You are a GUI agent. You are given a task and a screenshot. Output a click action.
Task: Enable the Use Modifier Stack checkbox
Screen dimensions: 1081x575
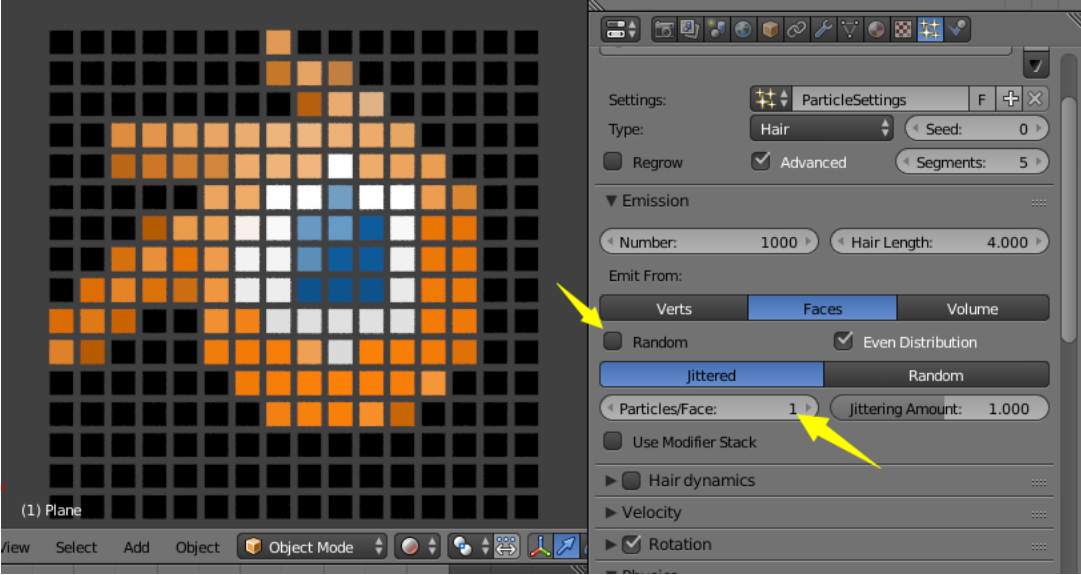click(613, 441)
